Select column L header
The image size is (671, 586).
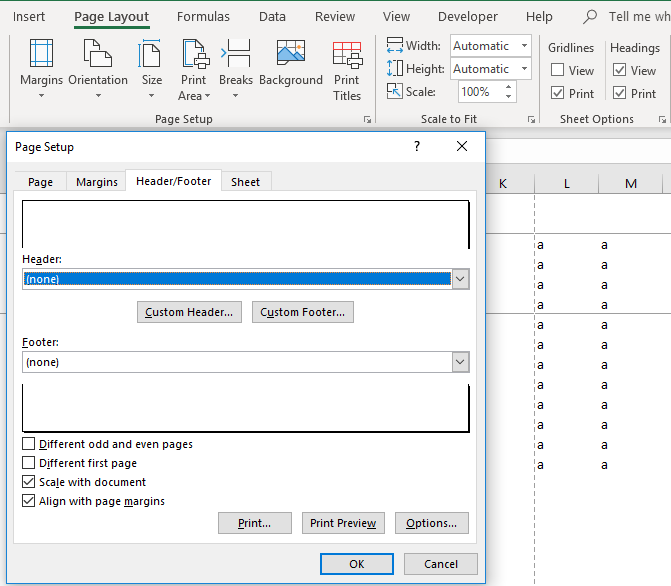pos(567,184)
